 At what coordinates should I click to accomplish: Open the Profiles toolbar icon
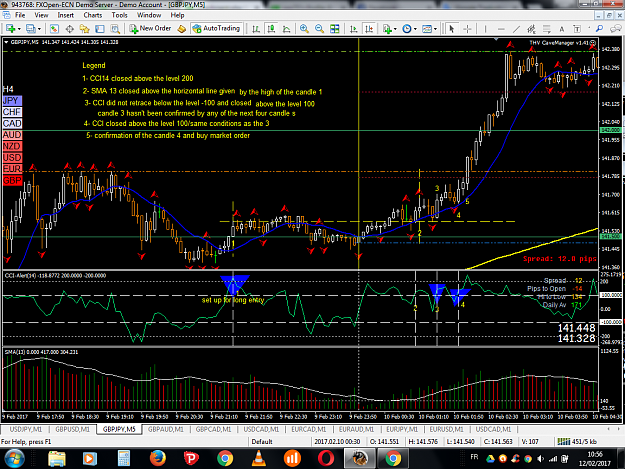[x=30, y=29]
